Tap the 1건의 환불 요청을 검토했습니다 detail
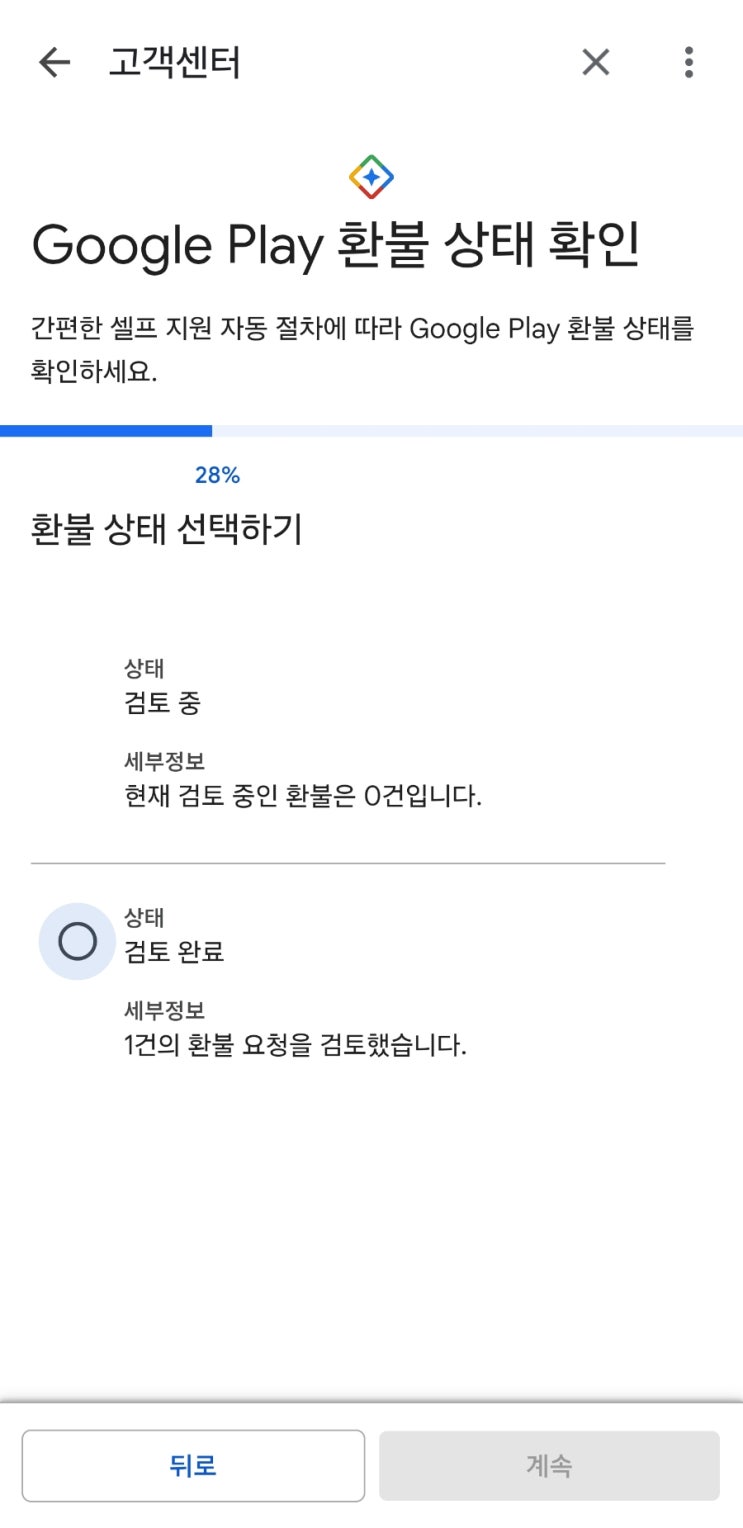 [x=295, y=1046]
